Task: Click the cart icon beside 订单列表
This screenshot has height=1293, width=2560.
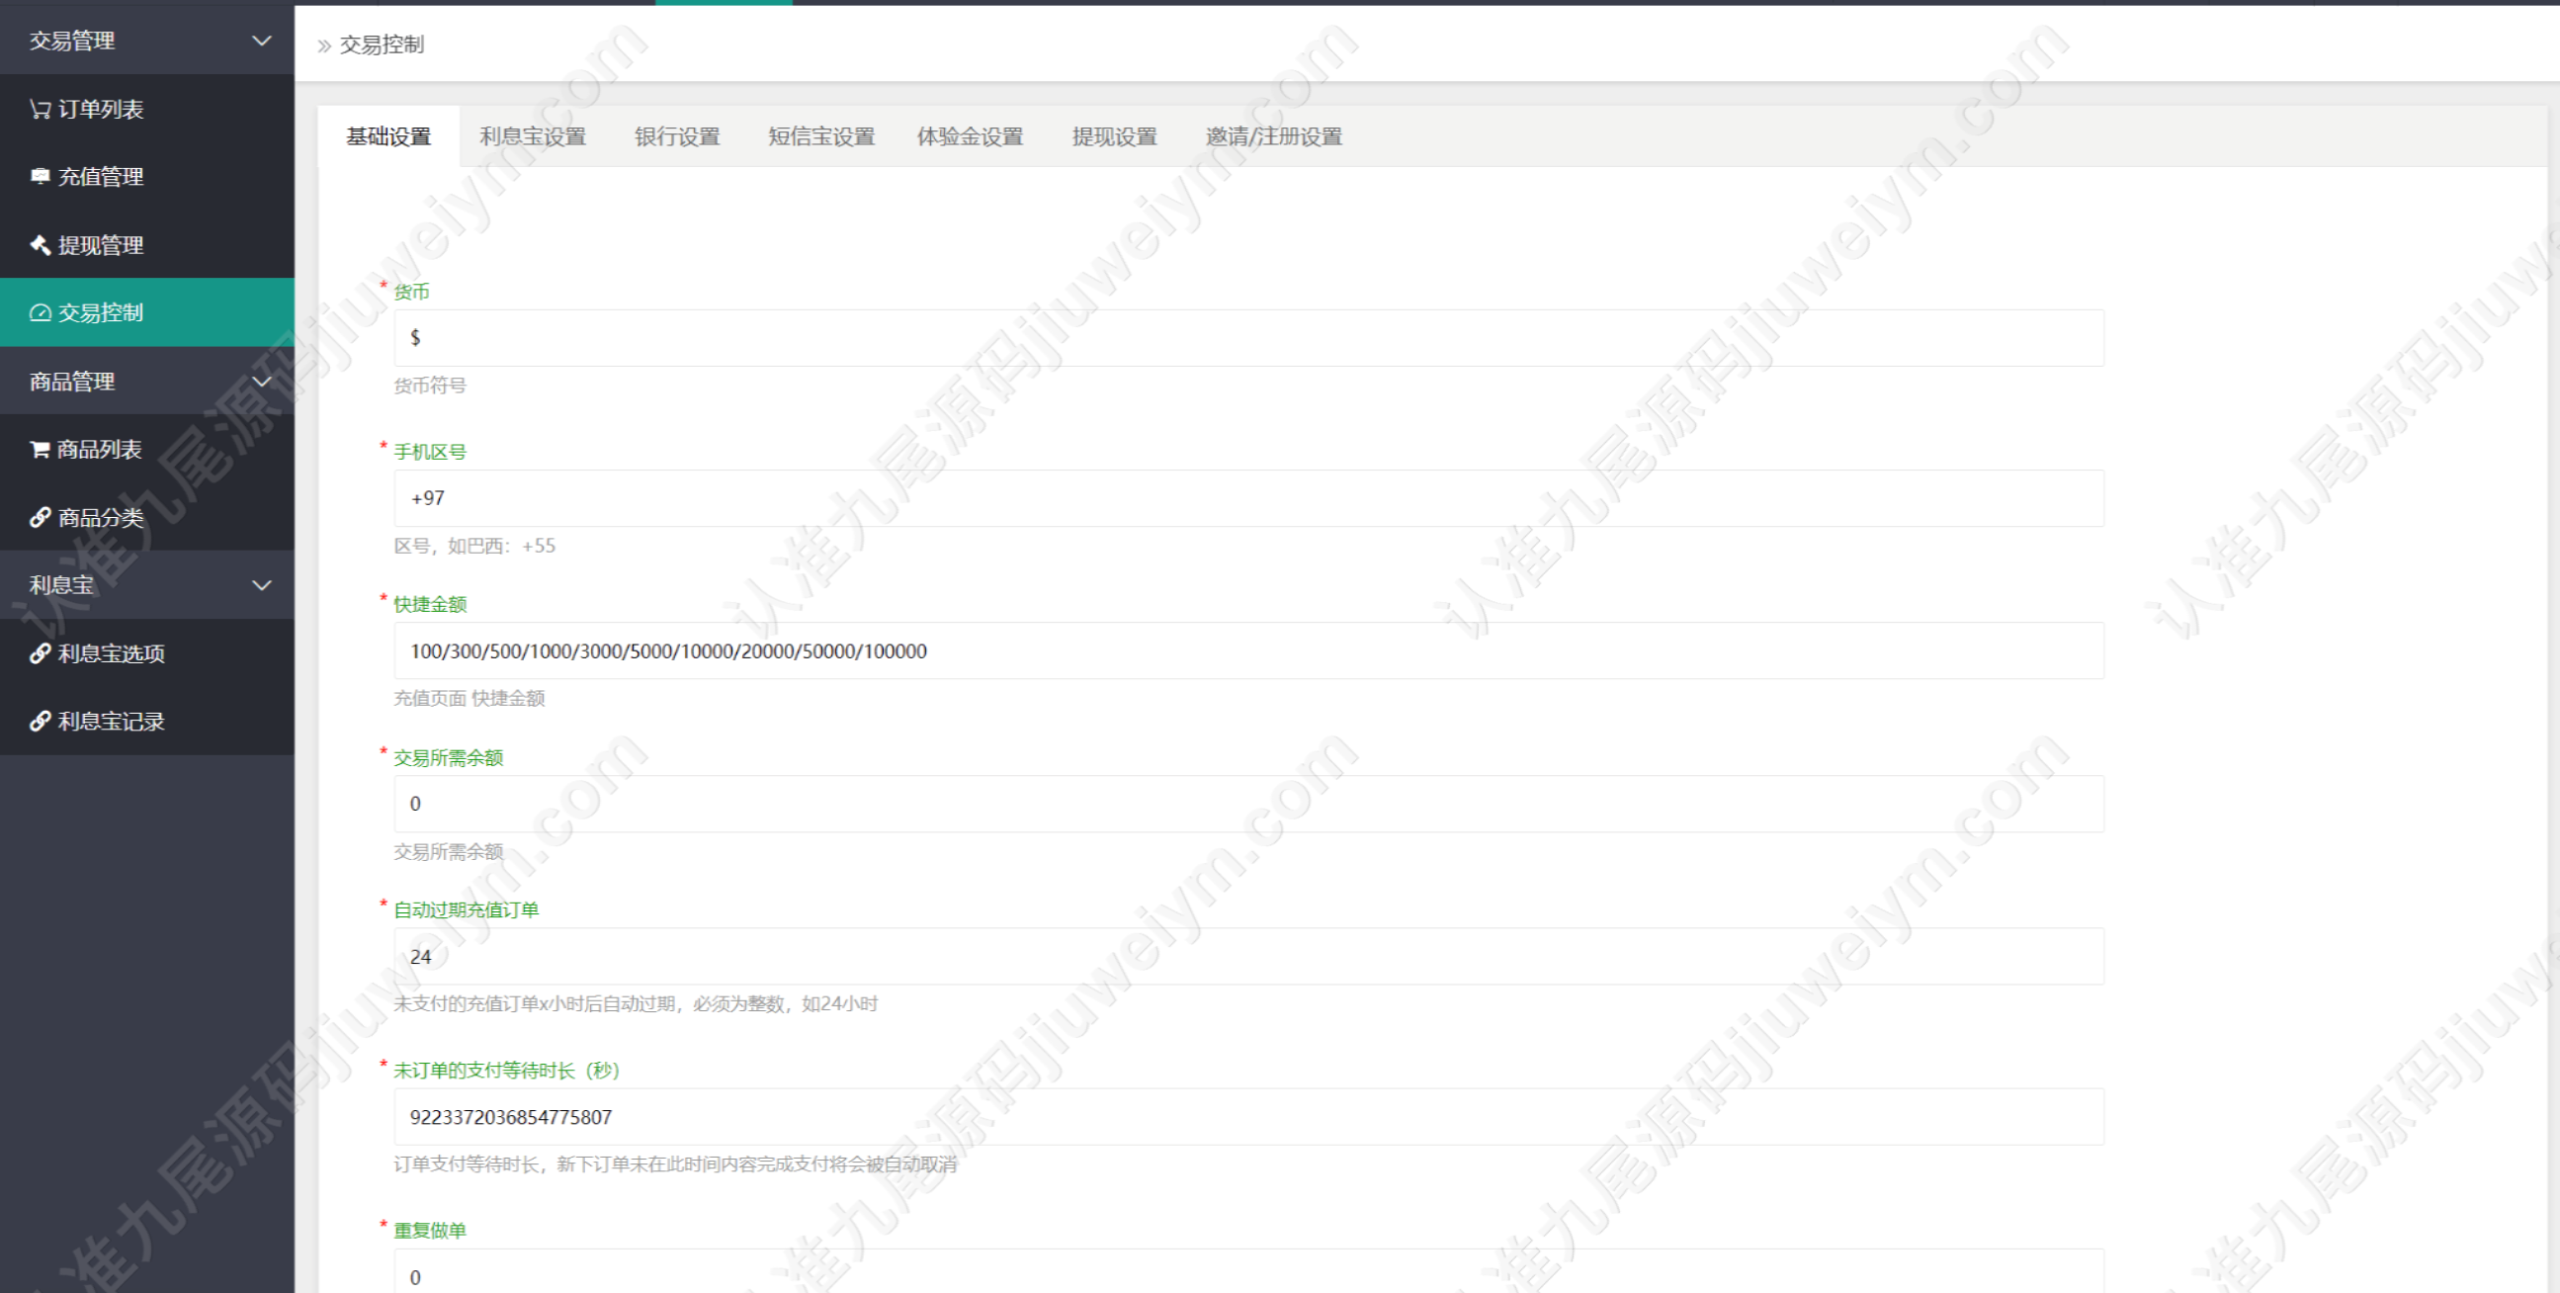Action: pyautogui.click(x=40, y=109)
